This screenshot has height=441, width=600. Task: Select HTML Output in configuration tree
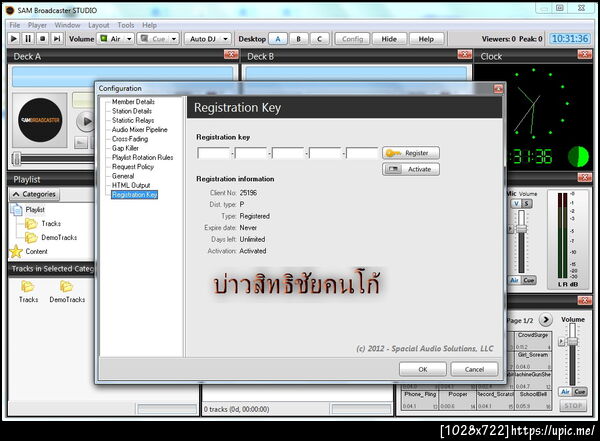pos(131,185)
